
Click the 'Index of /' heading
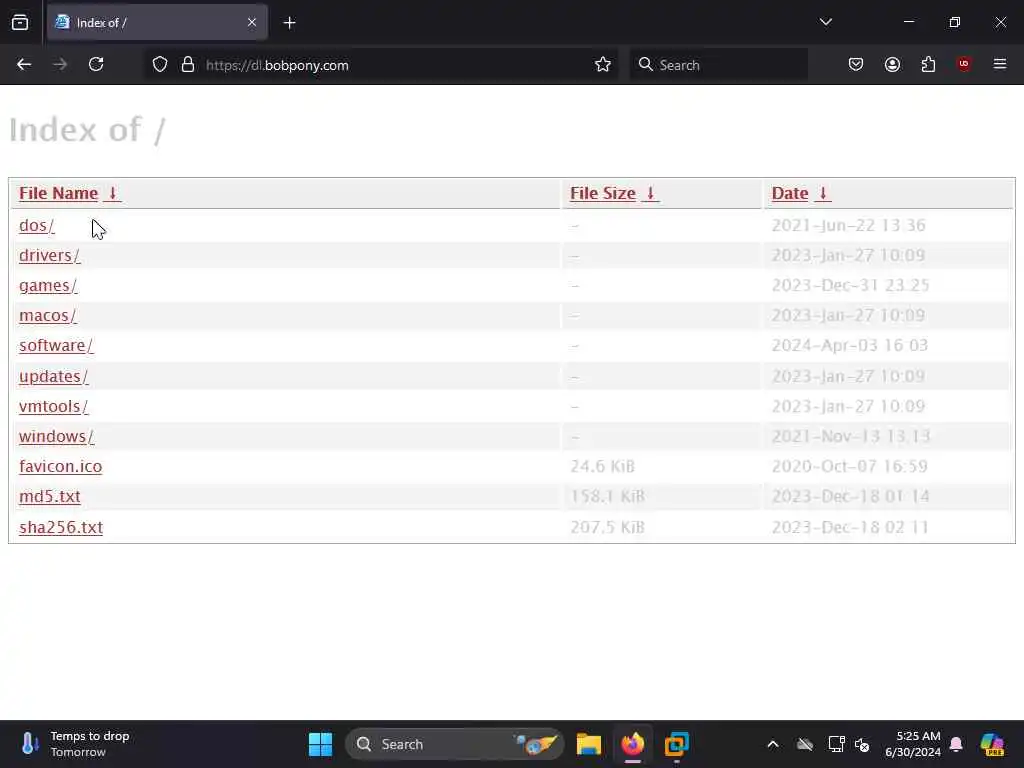[x=88, y=130]
